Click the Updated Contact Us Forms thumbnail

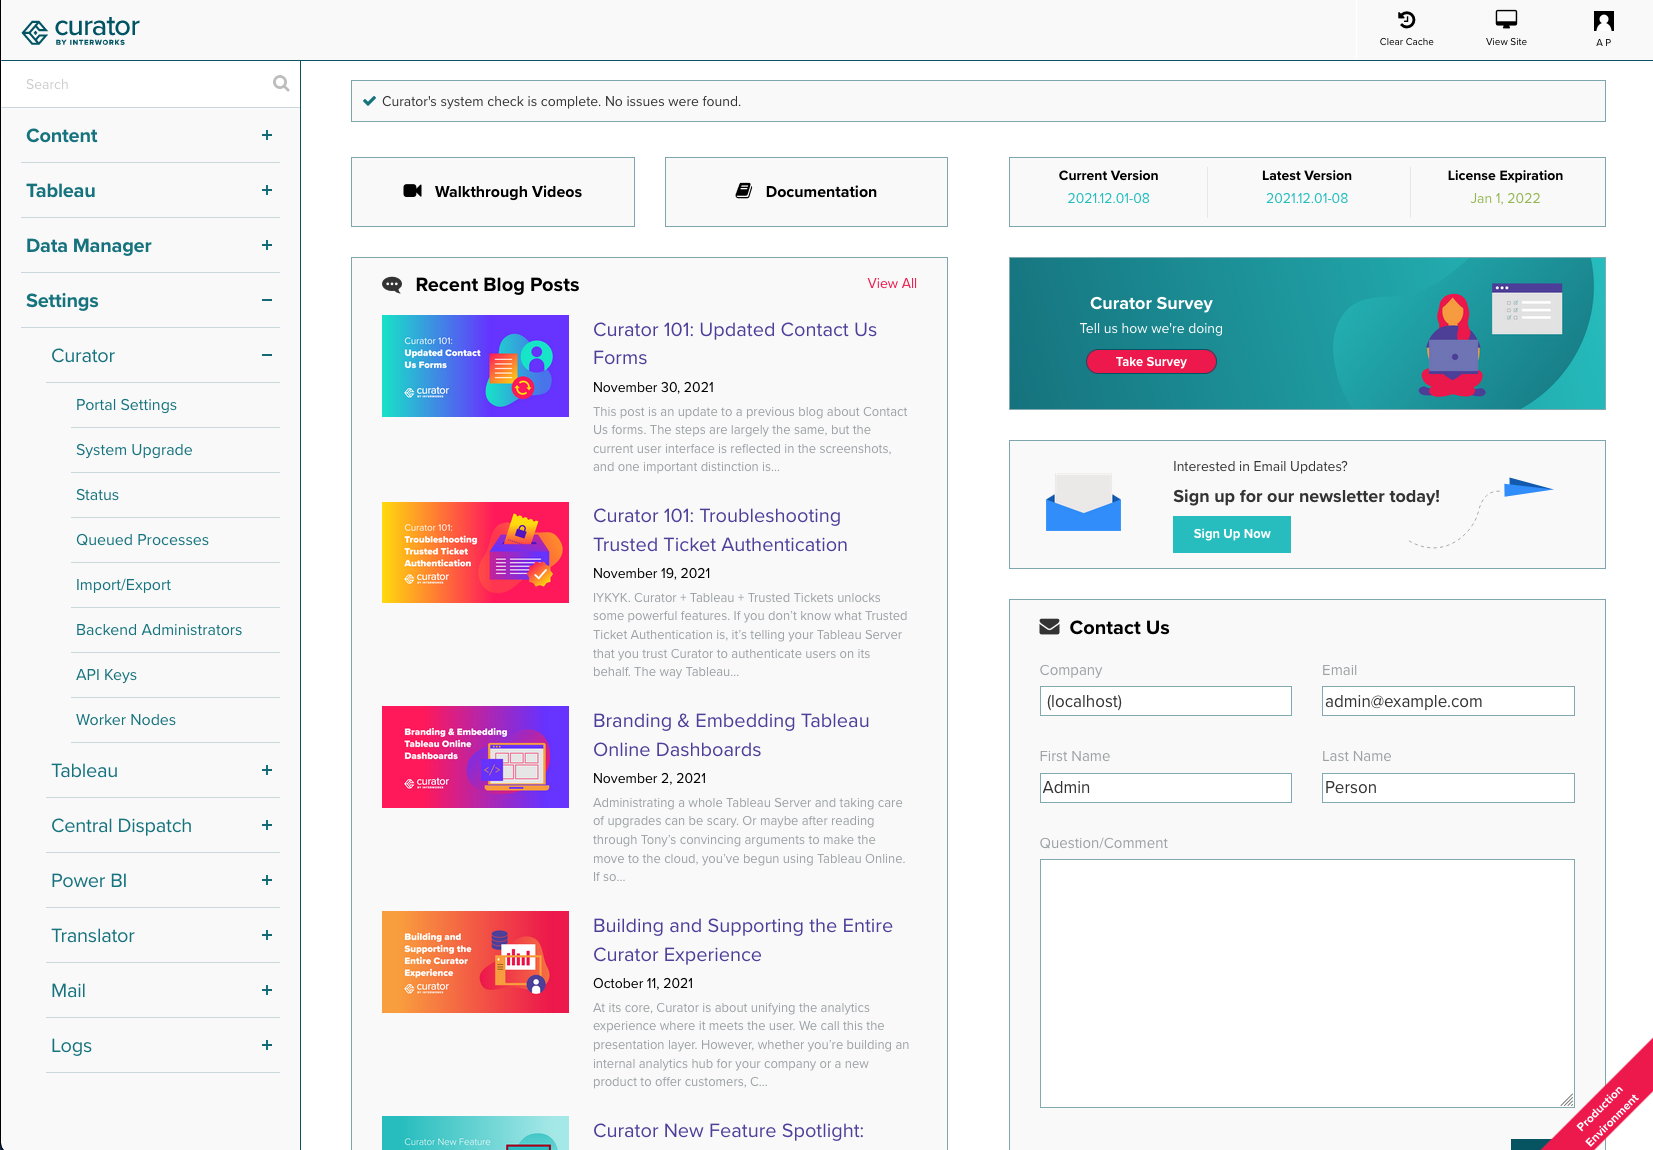click(x=475, y=366)
